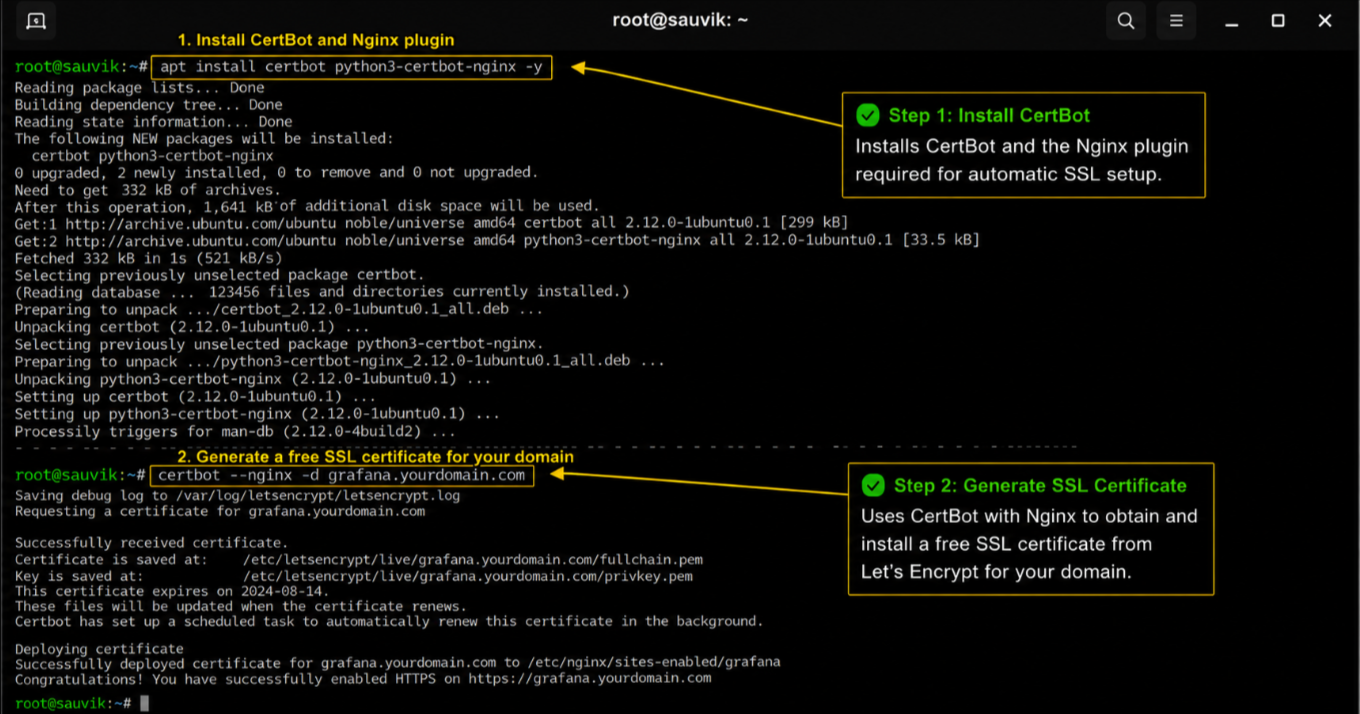This screenshot has height=714, width=1360.
Task: Click the 'Need to get 332 kB of archives' line
Action: point(148,190)
